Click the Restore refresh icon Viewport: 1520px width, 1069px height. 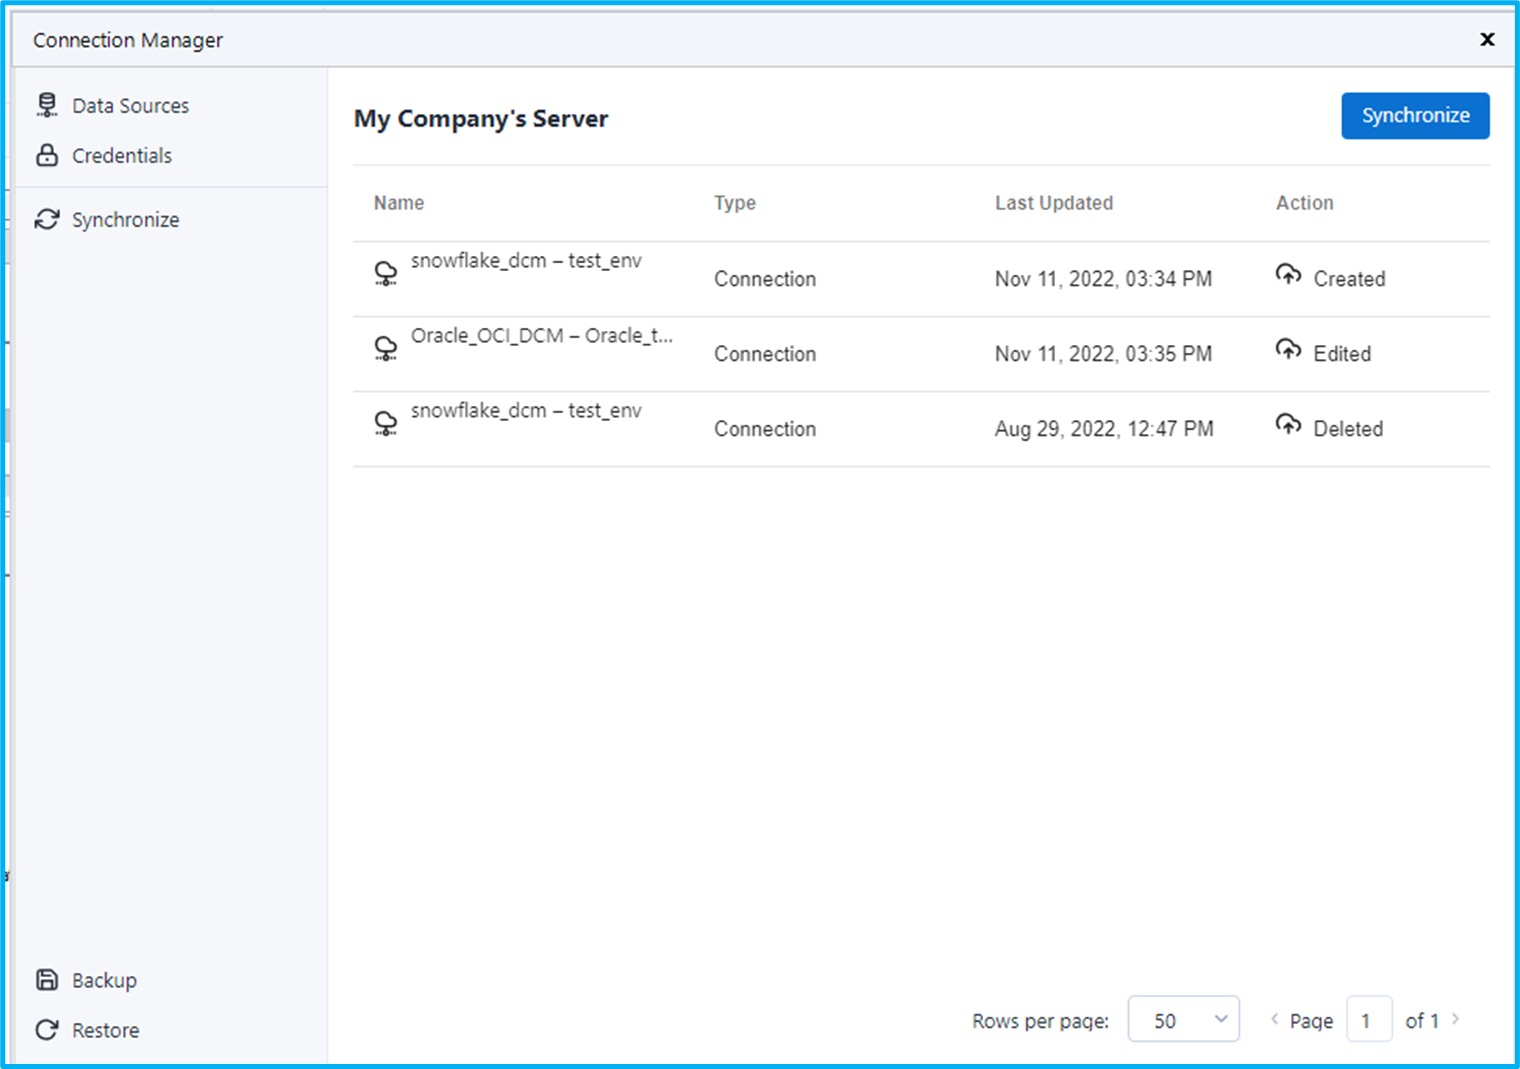[47, 1030]
